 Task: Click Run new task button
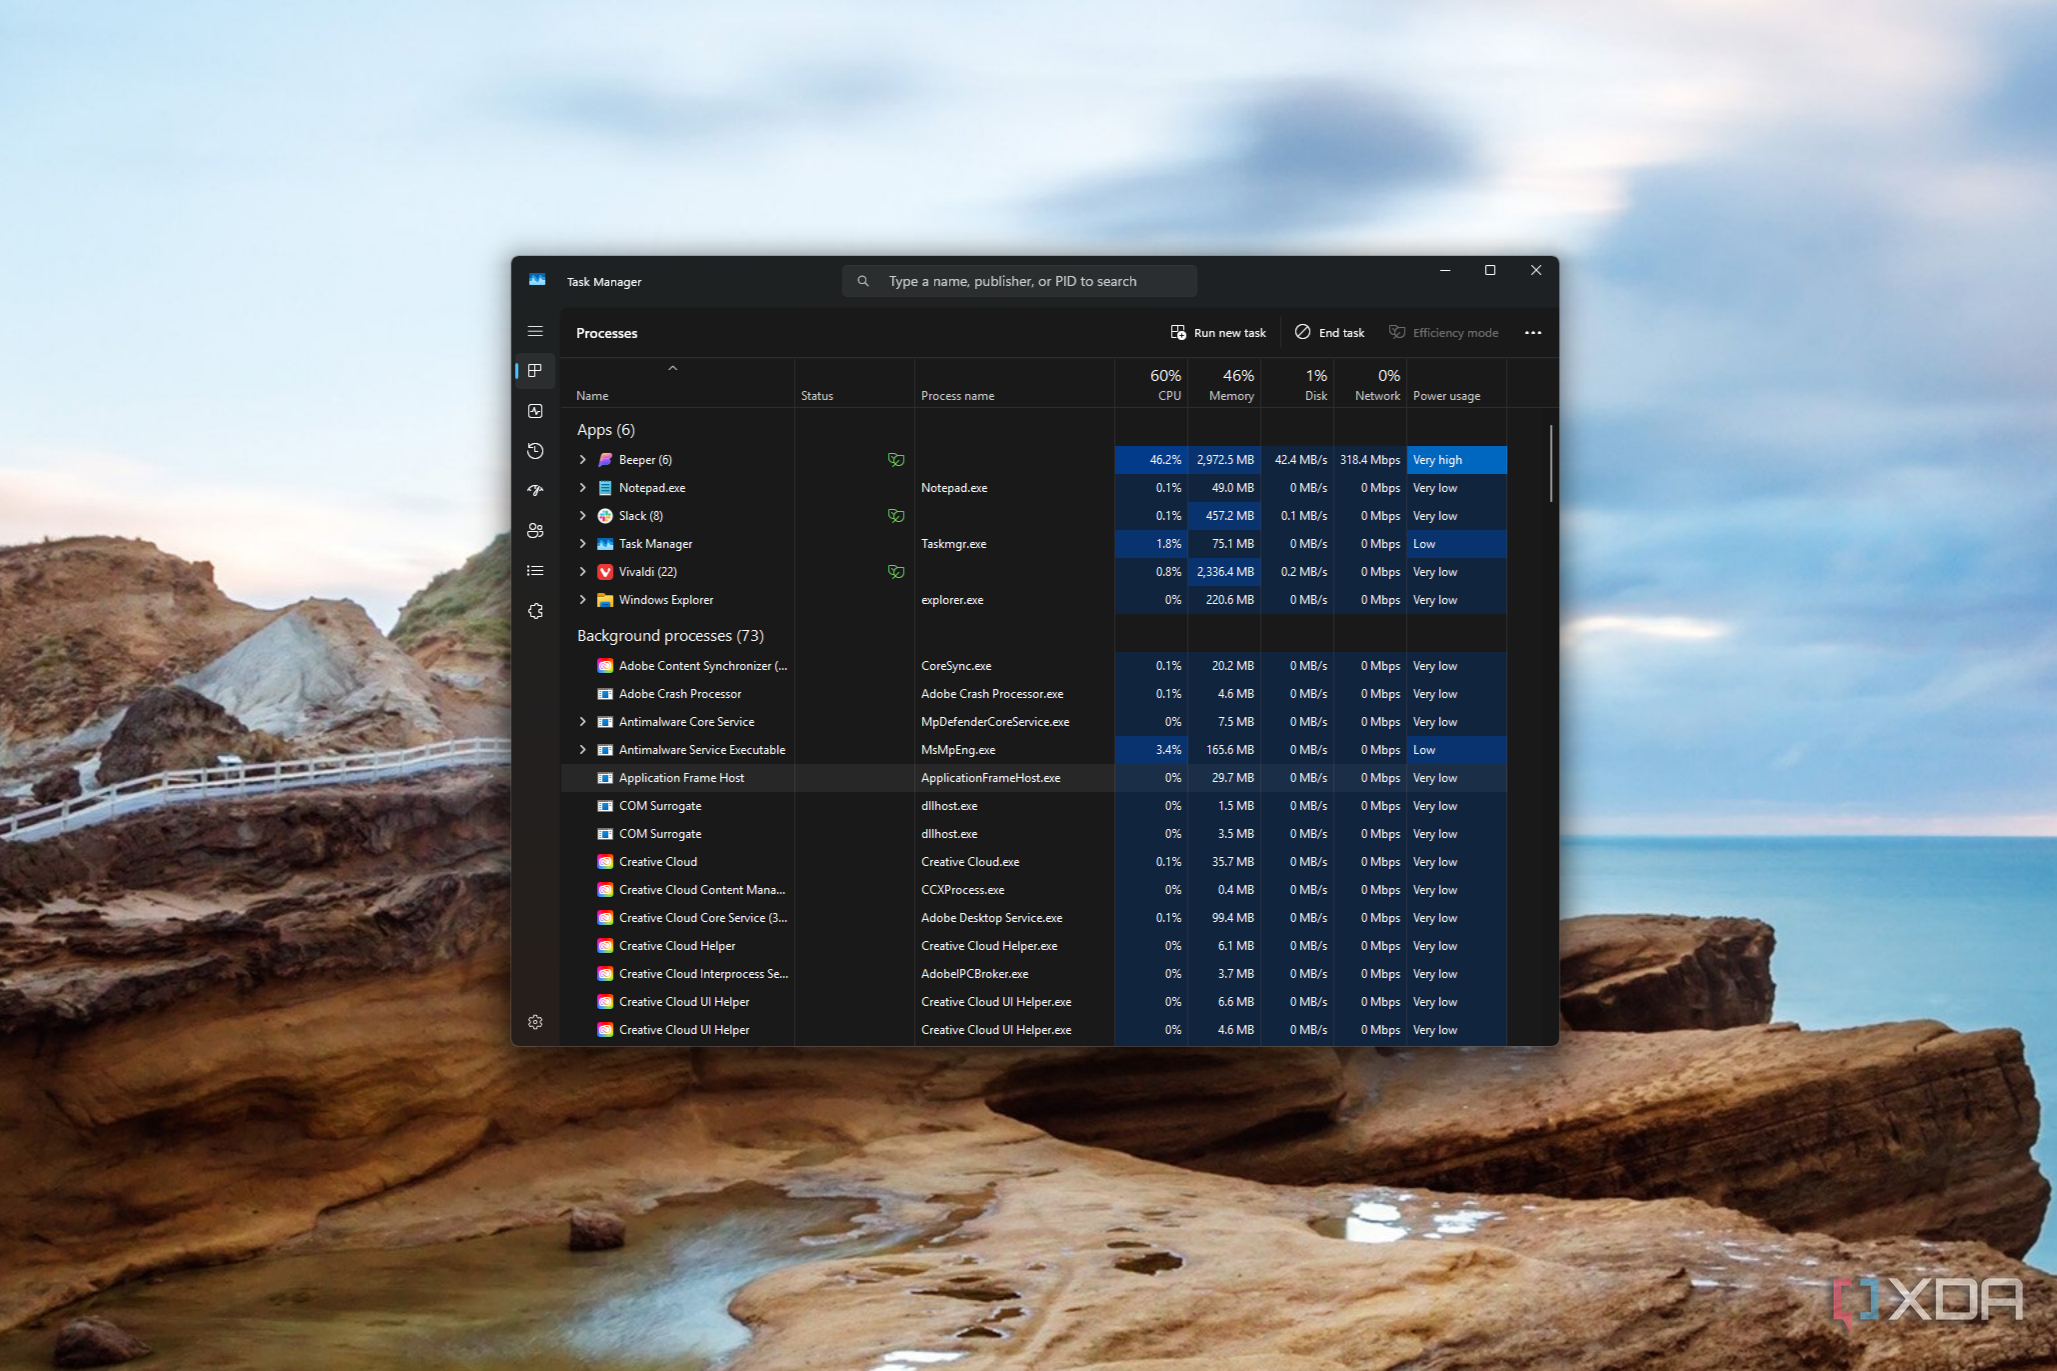pyautogui.click(x=1218, y=333)
